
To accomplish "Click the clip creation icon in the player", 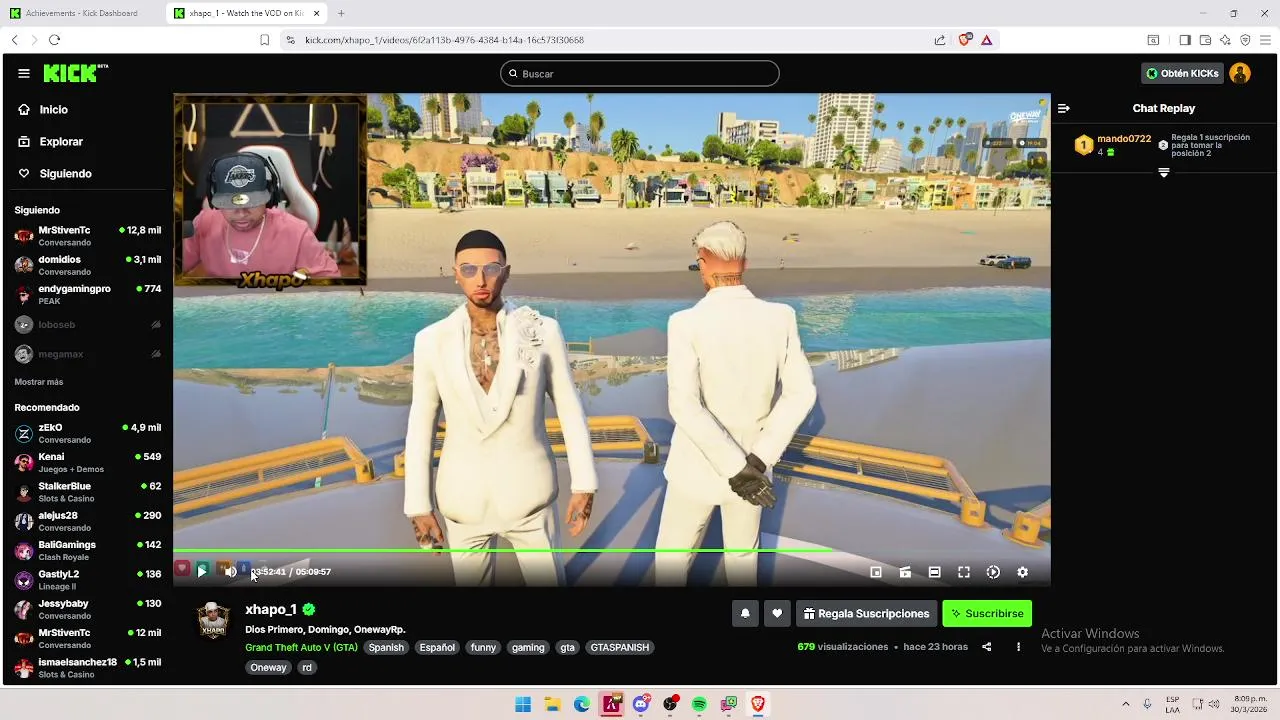I will pos(905,572).
